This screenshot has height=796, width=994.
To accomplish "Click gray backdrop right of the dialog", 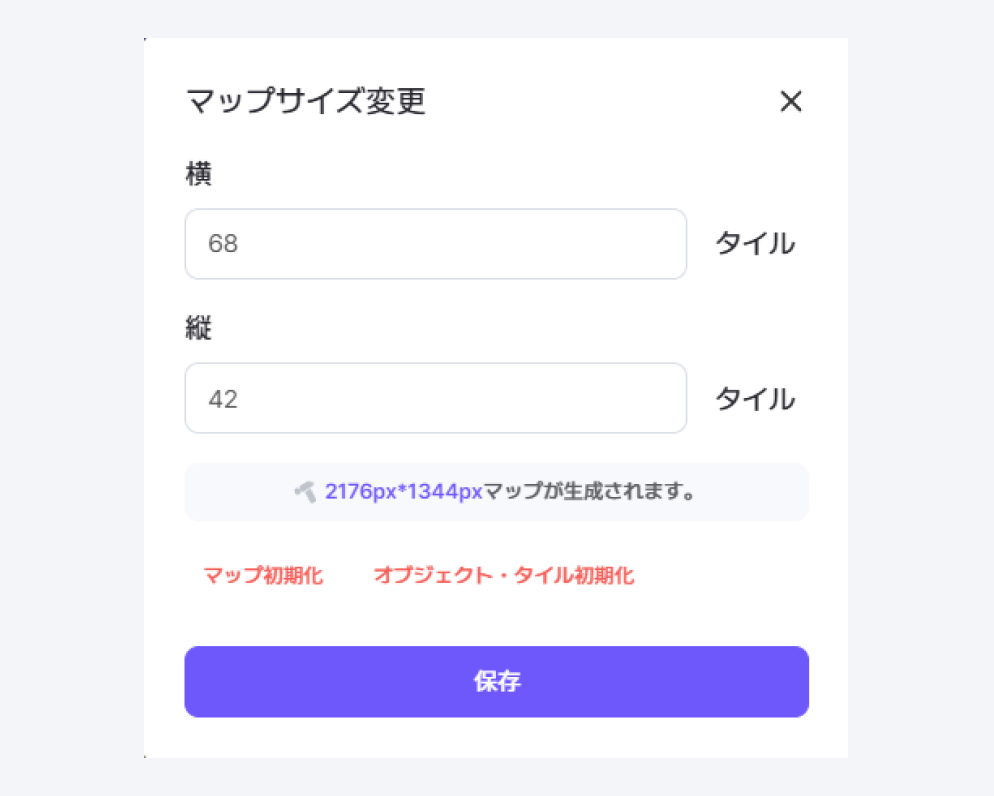I will (920, 400).
